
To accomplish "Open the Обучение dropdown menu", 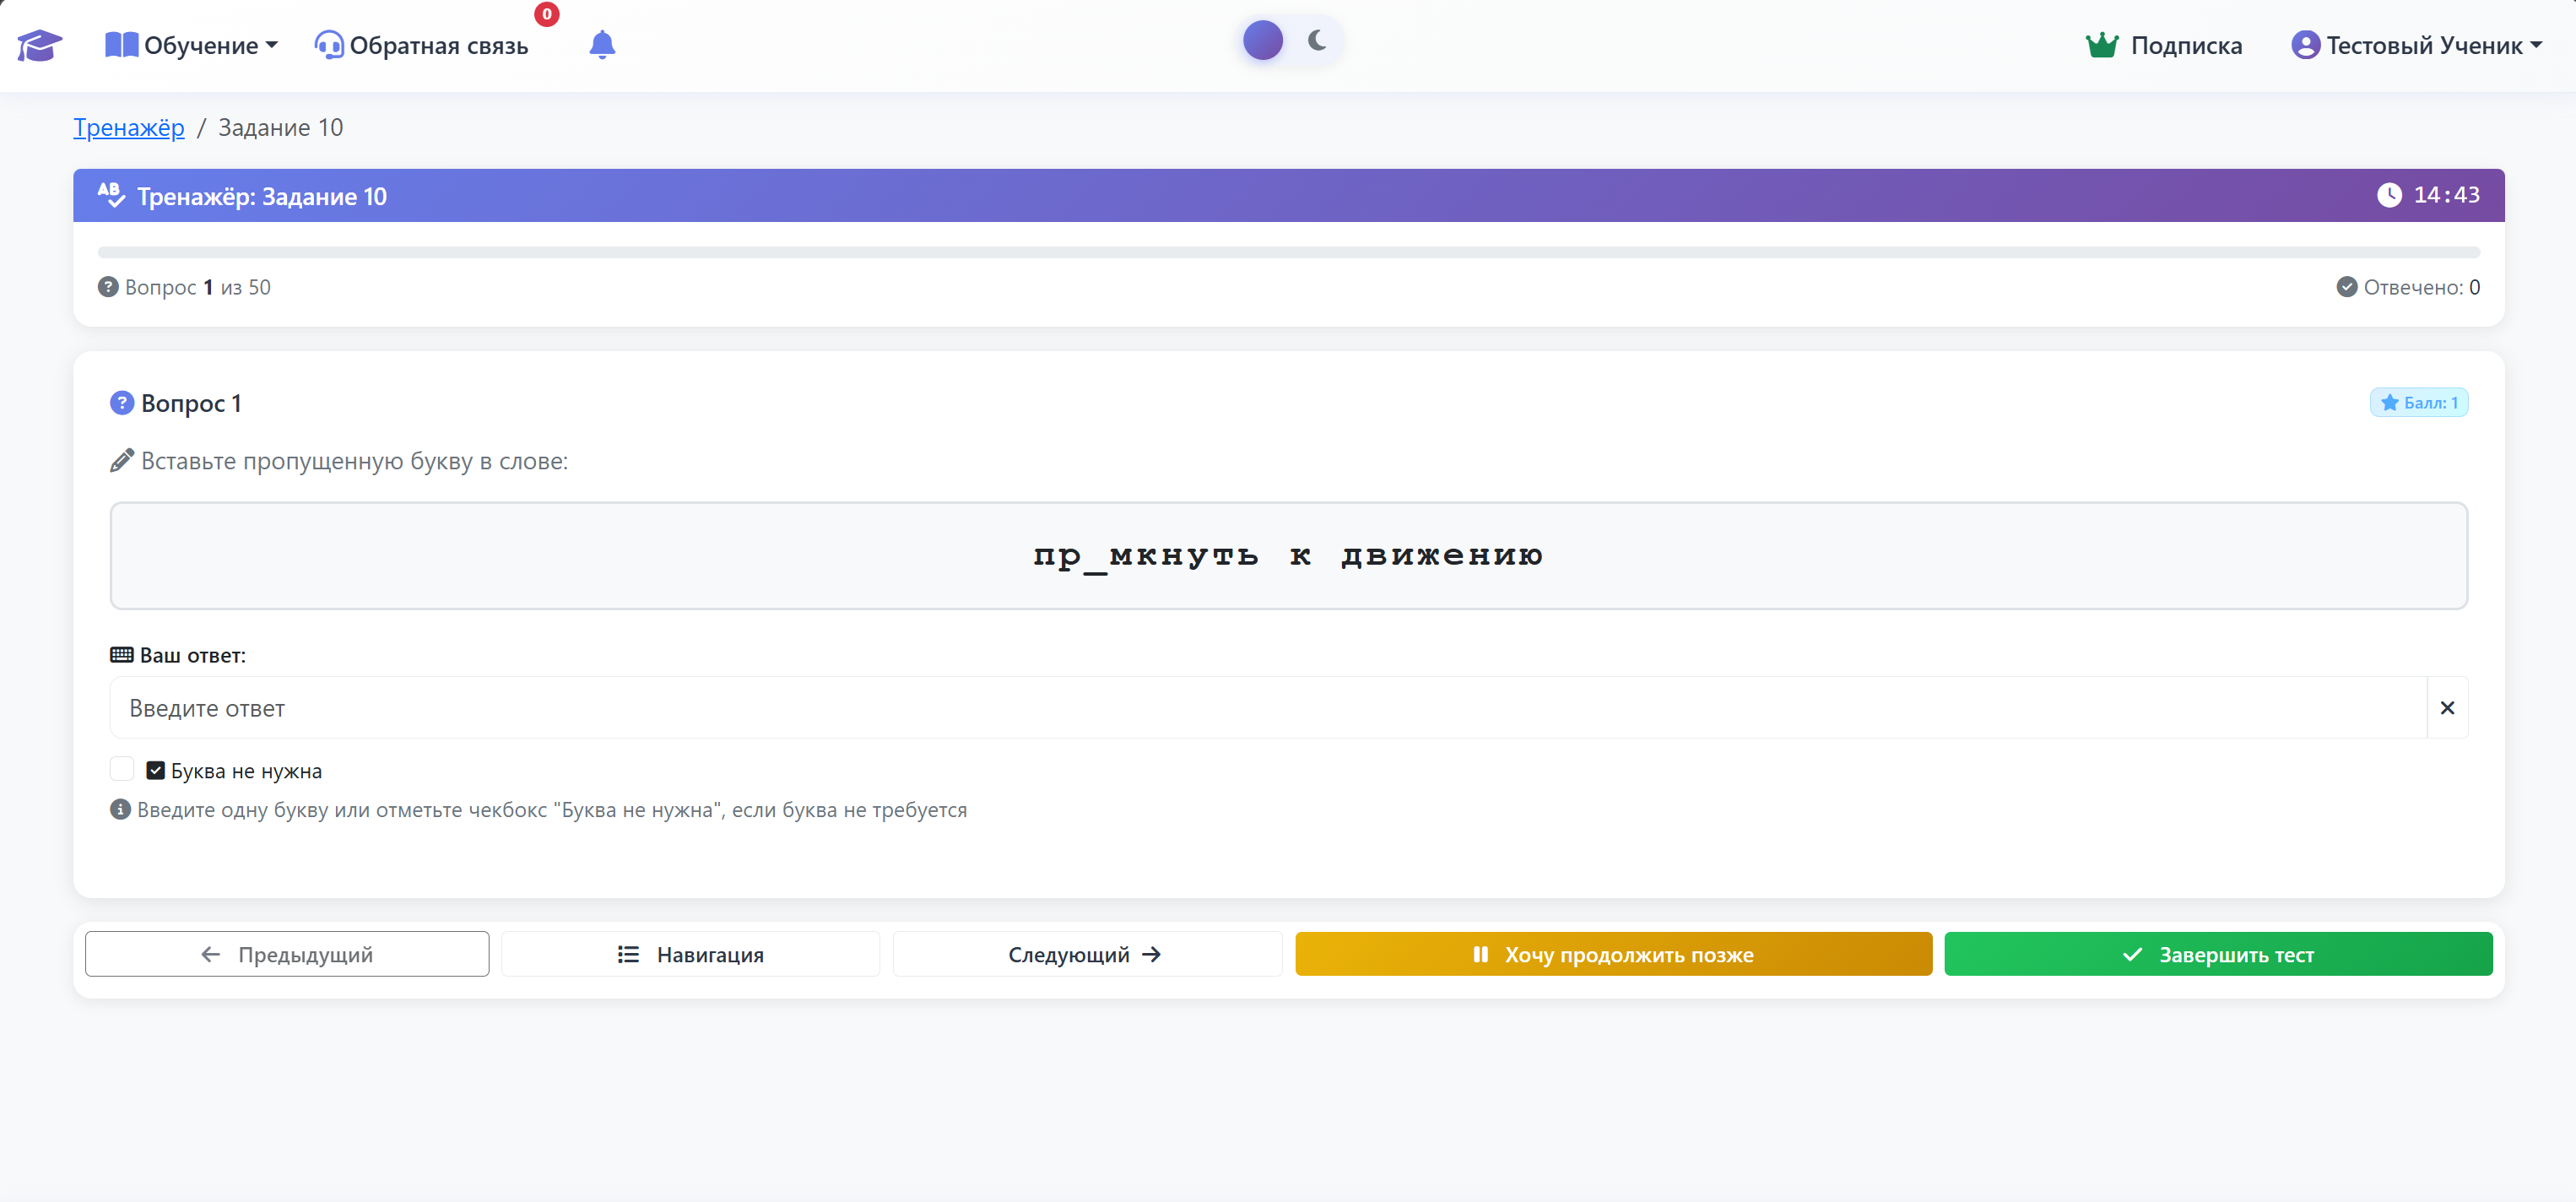I will click(191, 45).
